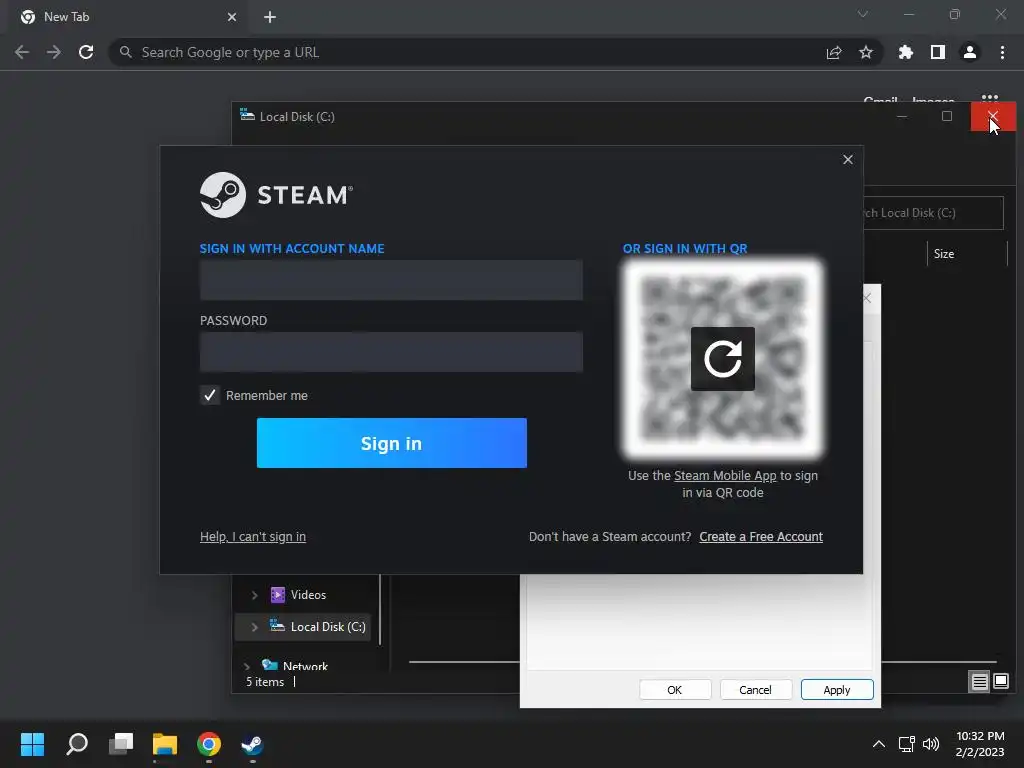The height and width of the screenshot is (768, 1024).
Task: Open Steam from the taskbar
Action: 252,744
